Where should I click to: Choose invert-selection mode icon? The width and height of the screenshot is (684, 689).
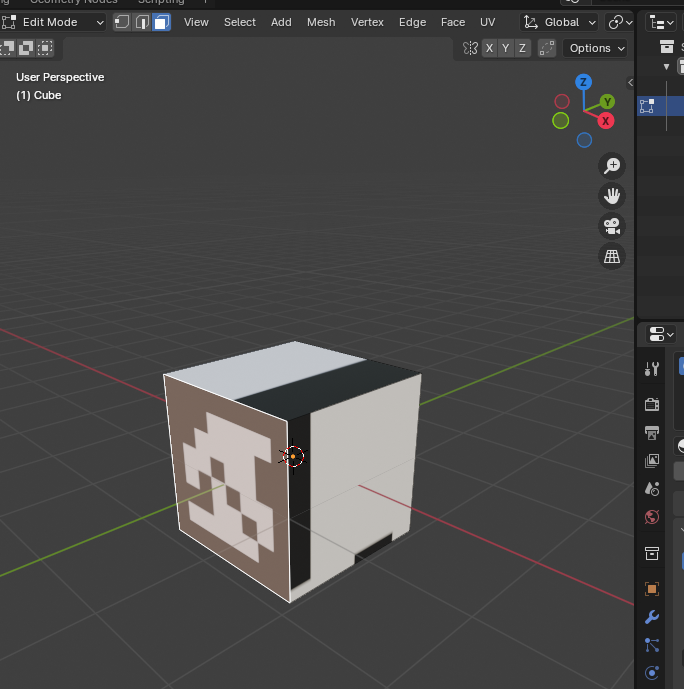pyautogui.click(x=26, y=47)
